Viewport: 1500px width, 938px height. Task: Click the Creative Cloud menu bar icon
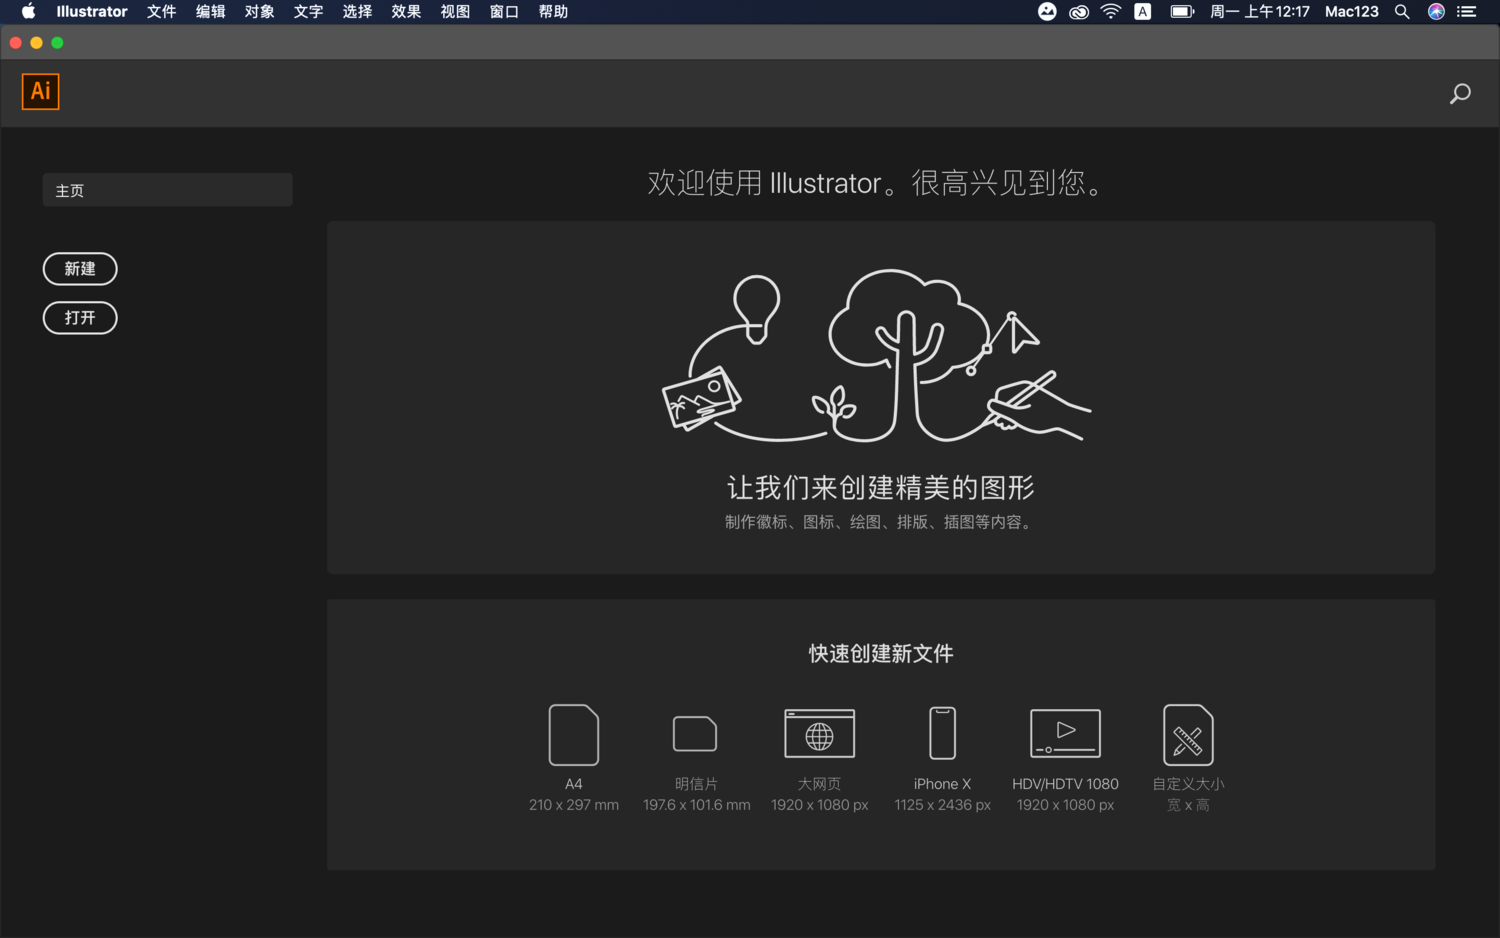(1078, 11)
